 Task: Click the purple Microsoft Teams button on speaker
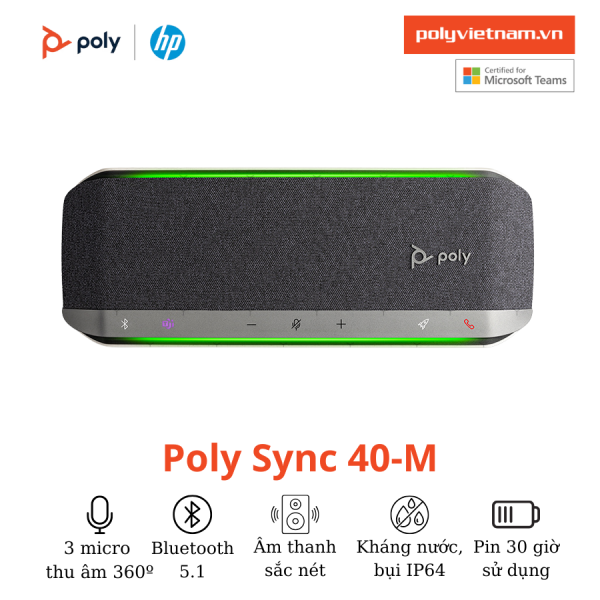click(168, 324)
